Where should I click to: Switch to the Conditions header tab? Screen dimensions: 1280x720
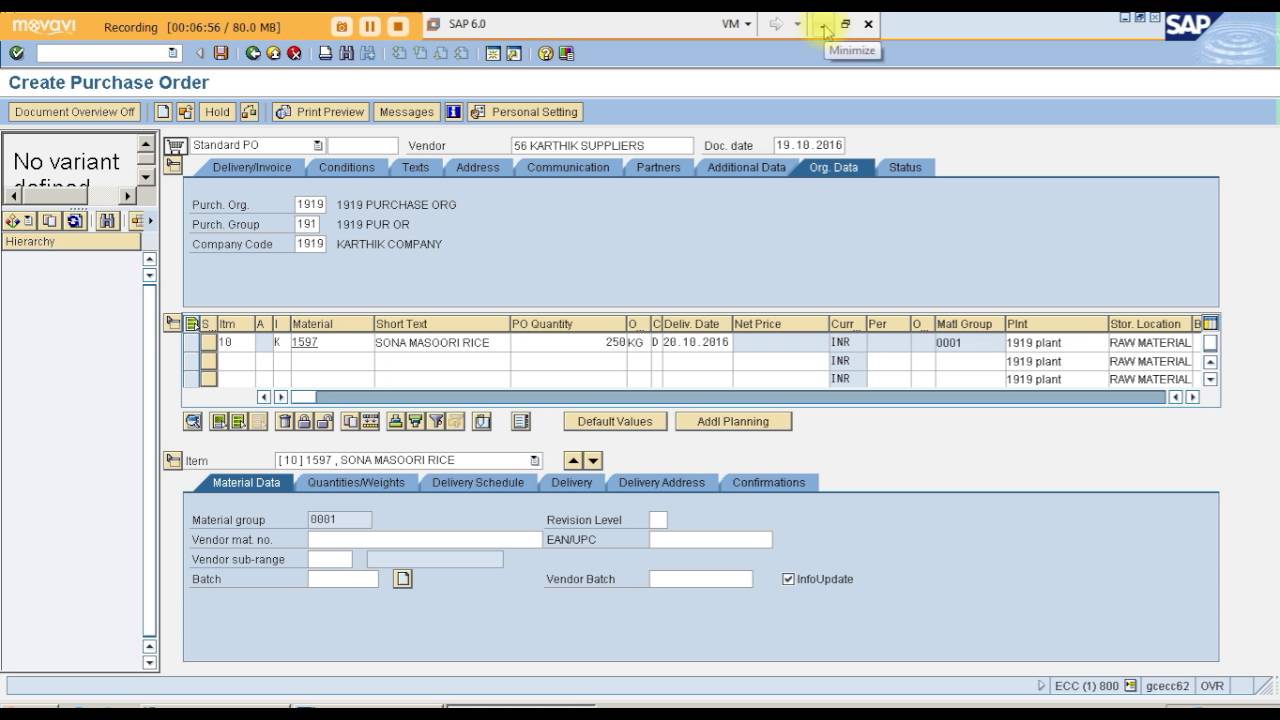(347, 168)
